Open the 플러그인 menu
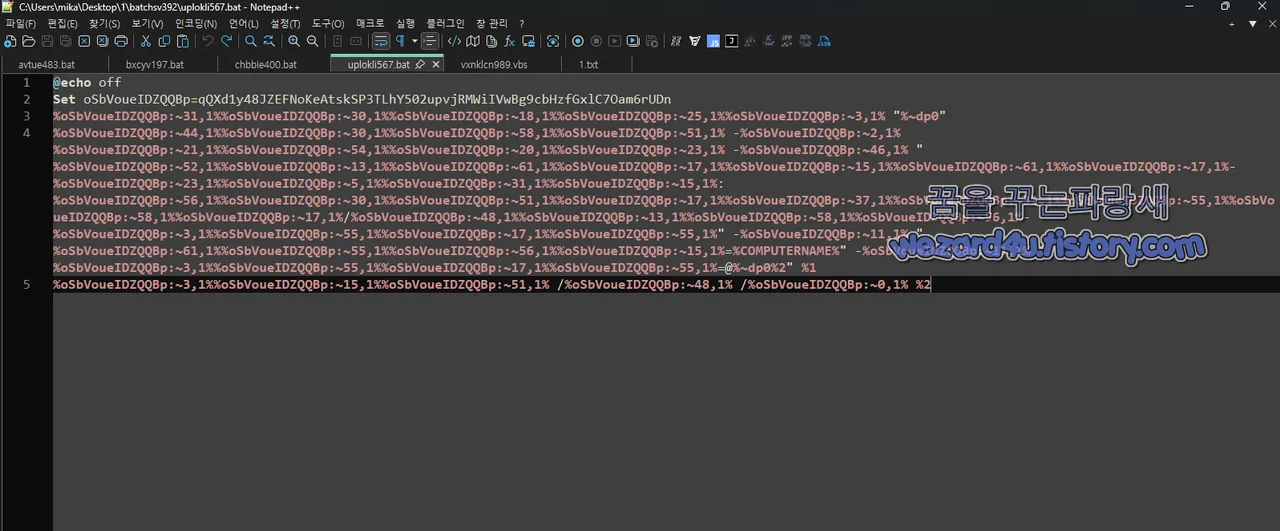Viewport: 1280px width, 531px height. tap(445, 23)
